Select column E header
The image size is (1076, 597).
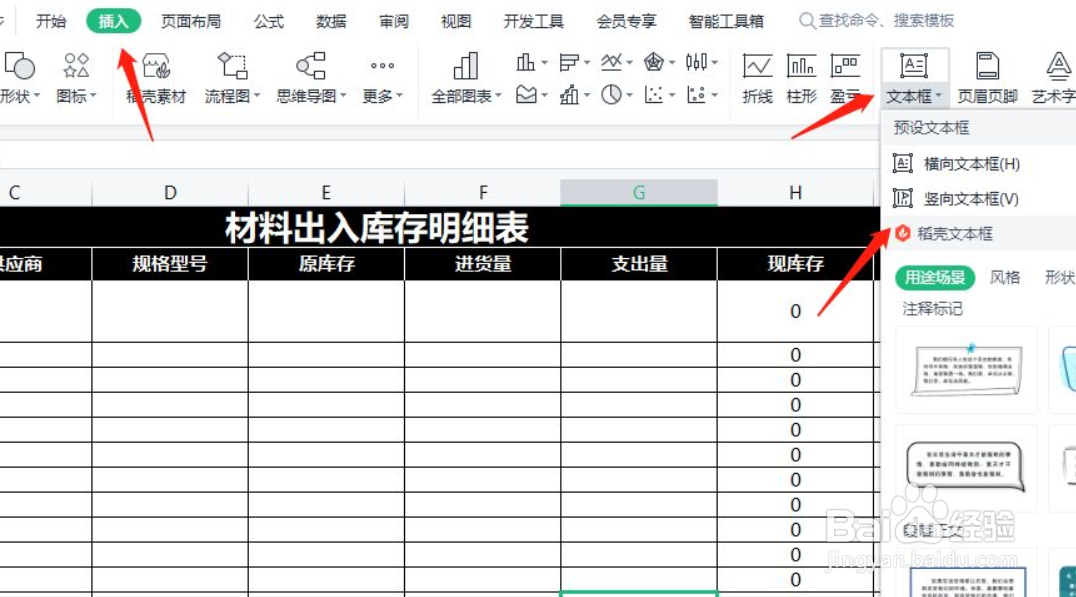326,193
